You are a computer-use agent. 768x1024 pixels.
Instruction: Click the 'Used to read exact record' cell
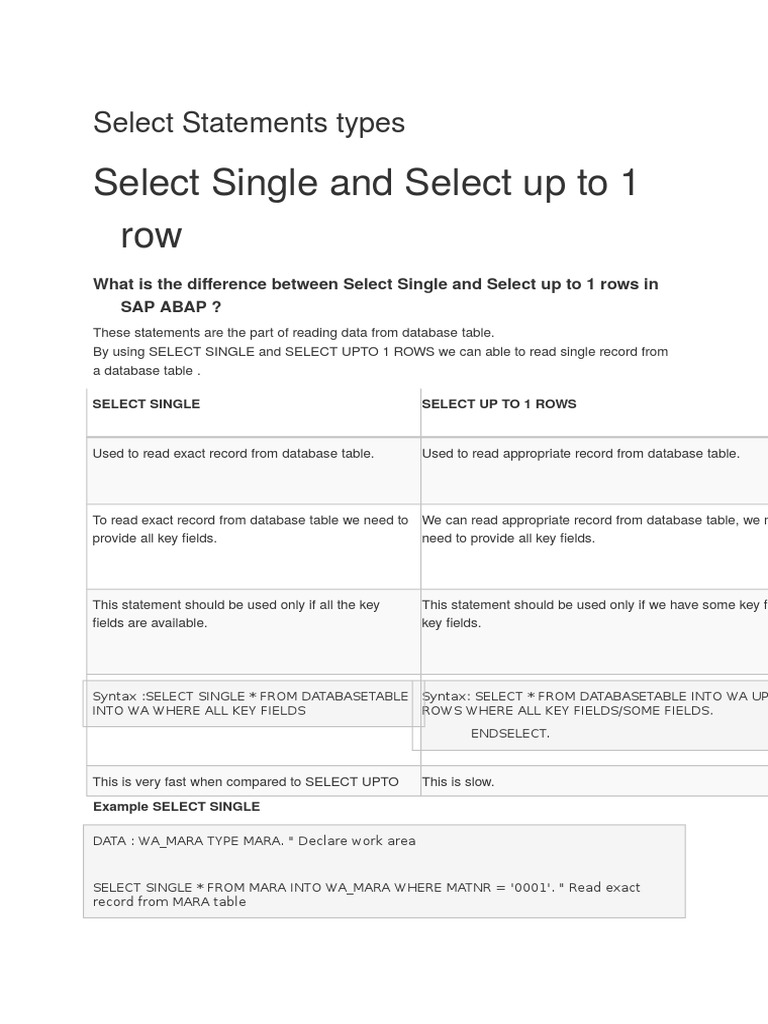coord(233,453)
